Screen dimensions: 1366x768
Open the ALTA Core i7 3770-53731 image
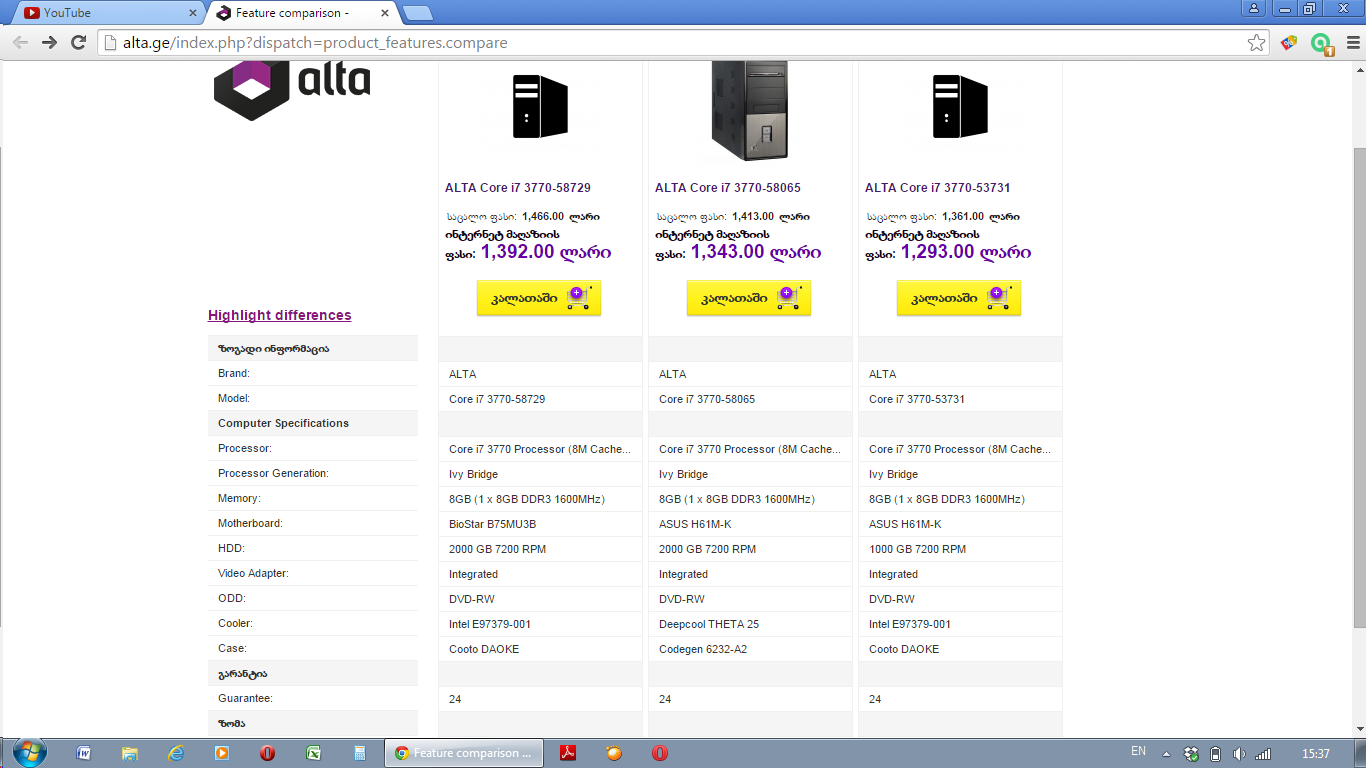pos(960,107)
